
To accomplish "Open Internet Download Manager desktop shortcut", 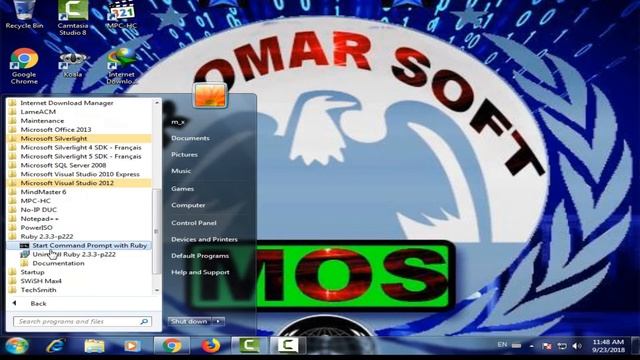I will coord(121,66).
